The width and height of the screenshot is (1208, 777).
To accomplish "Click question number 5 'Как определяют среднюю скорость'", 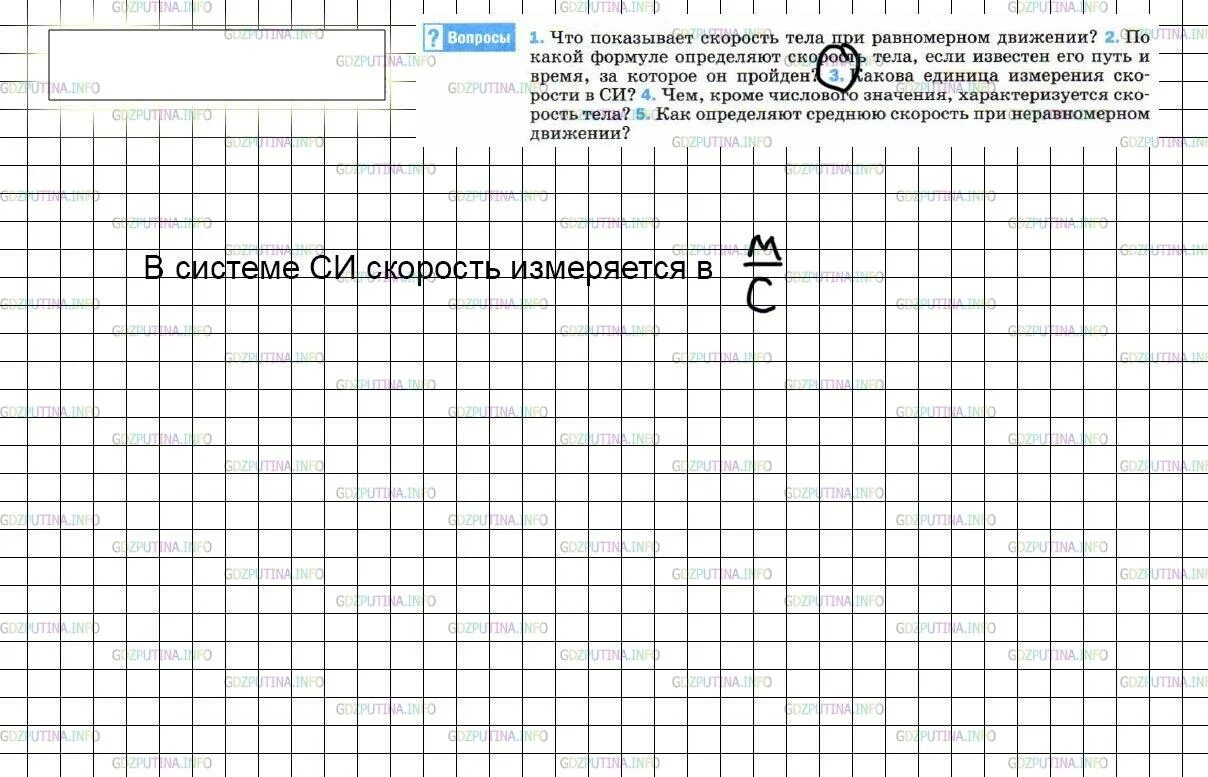I will pyautogui.click(x=641, y=114).
